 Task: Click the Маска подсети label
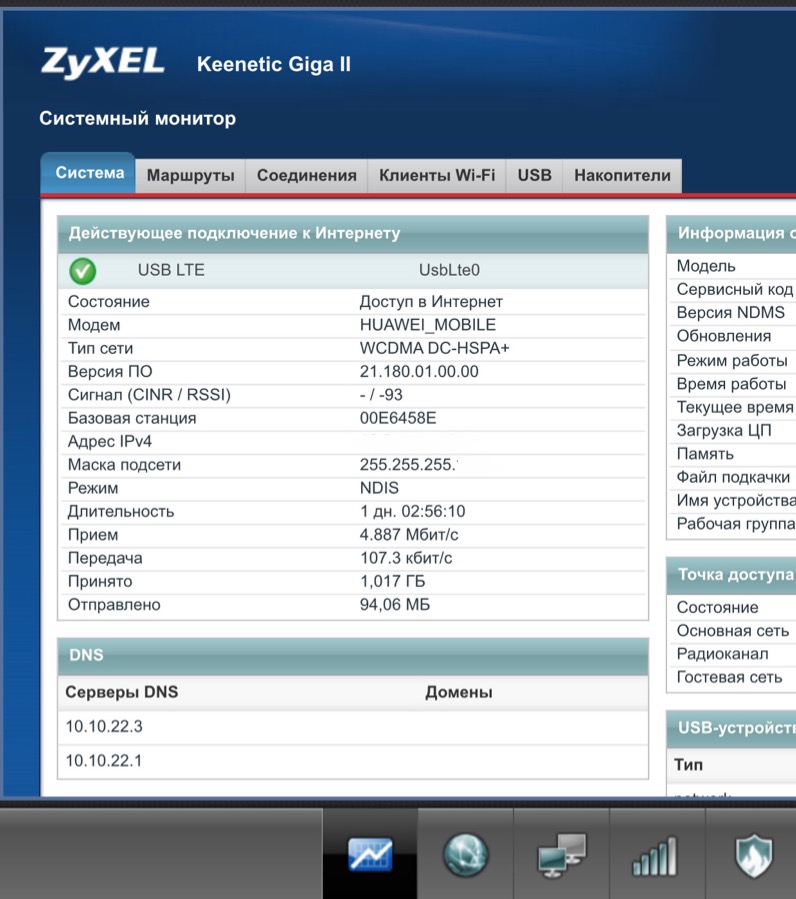124,465
